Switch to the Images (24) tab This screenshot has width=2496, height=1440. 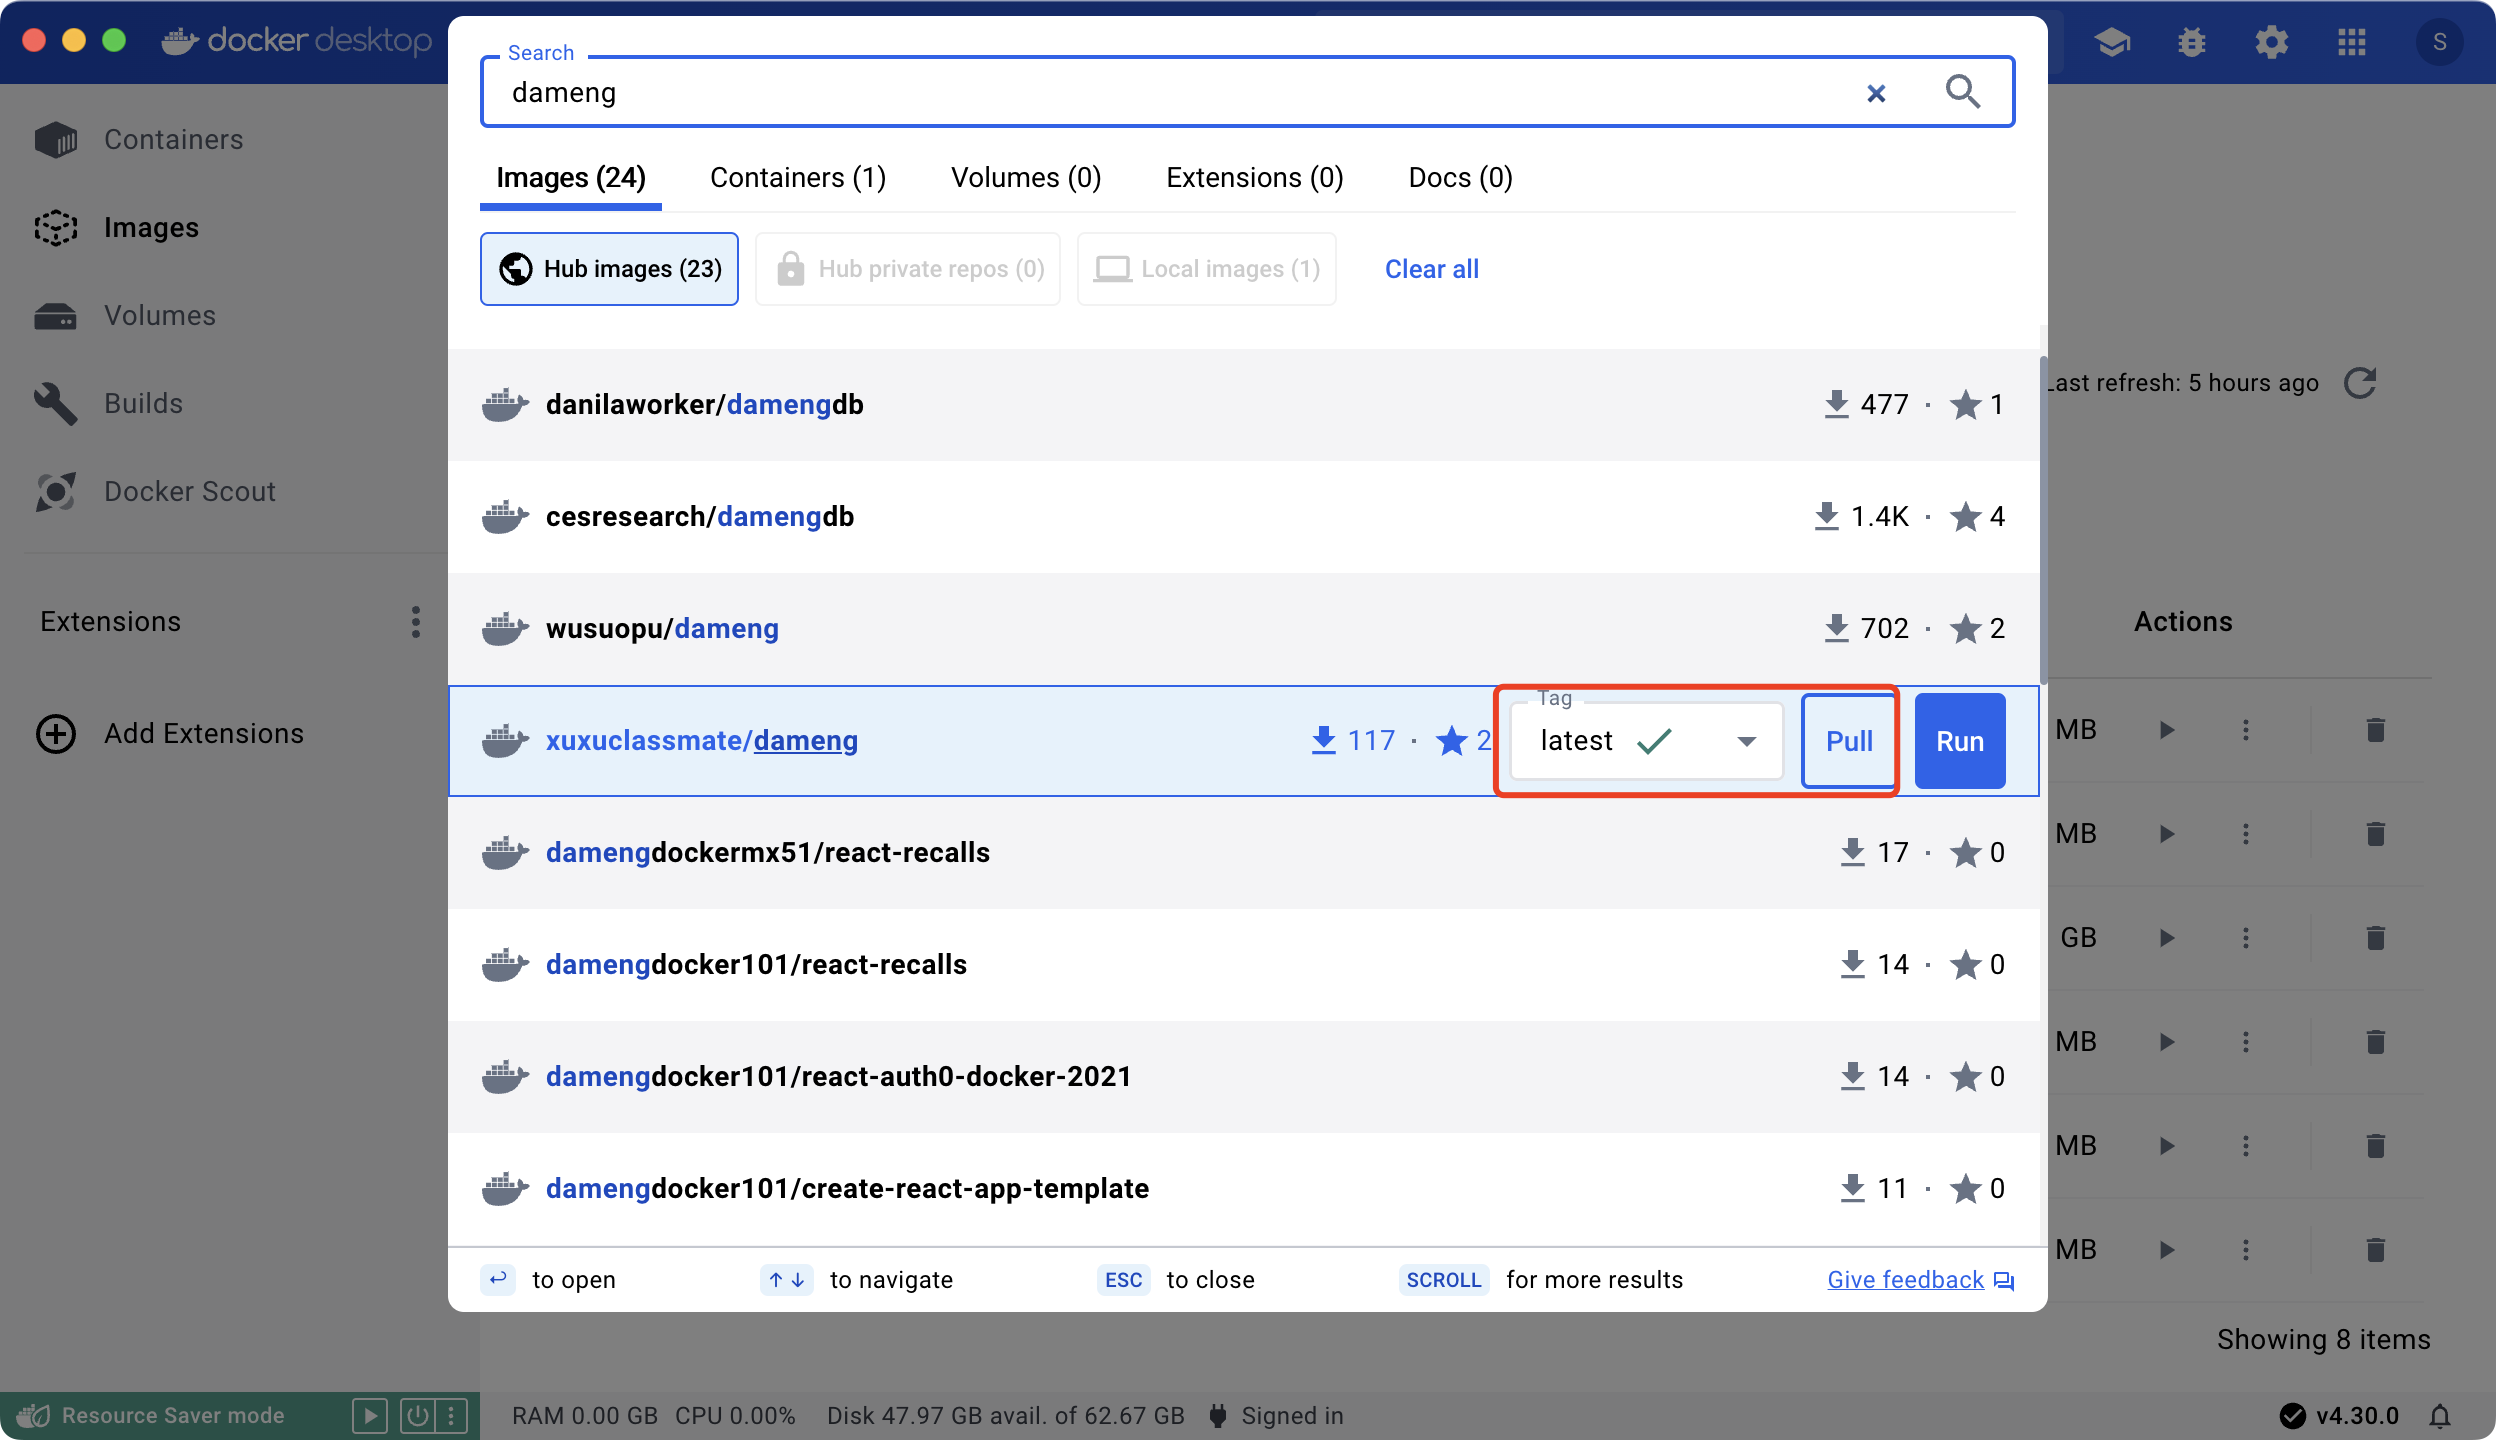click(x=571, y=177)
